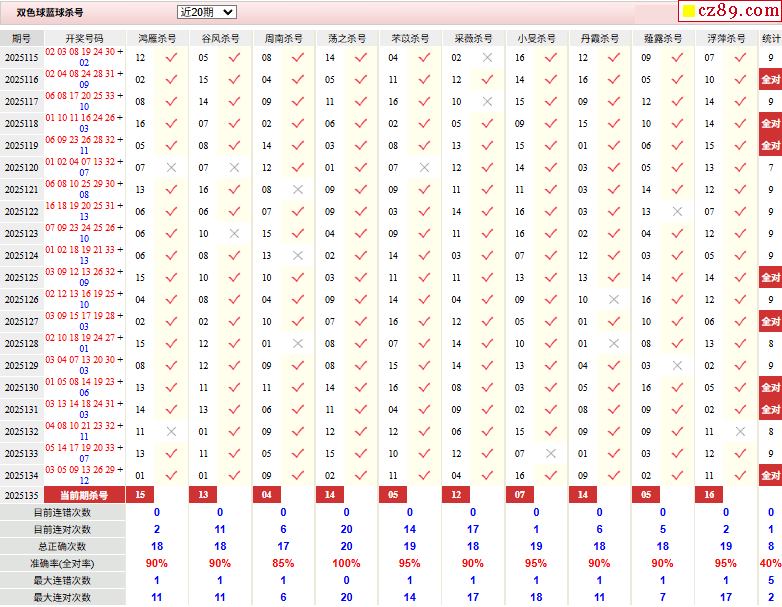Click the gray X in 浮萍杀号 for 2025132
782x607 pixels.
coord(740,432)
